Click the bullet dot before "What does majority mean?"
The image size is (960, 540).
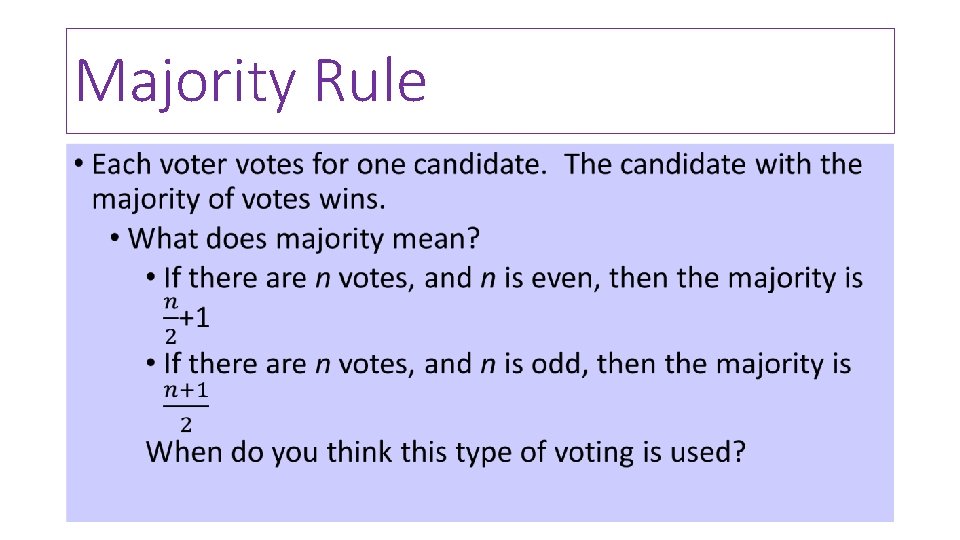coord(116,240)
